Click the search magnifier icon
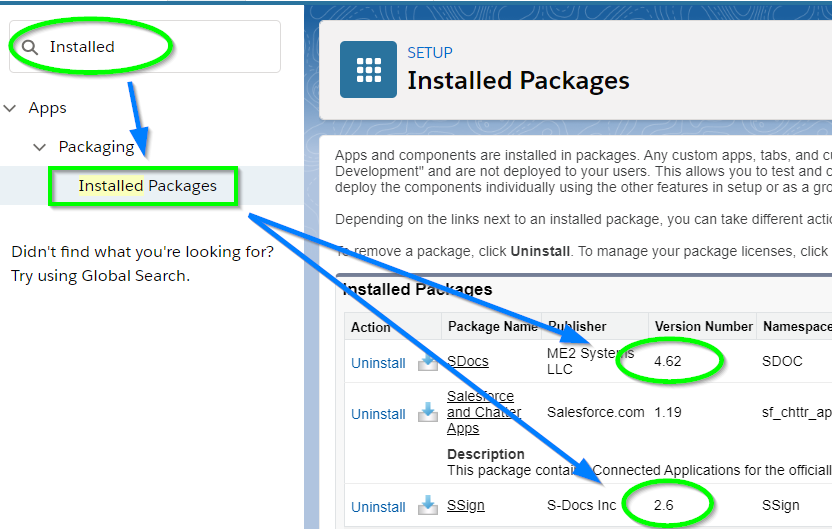Screen dimensions: 832x529 pos(30,47)
